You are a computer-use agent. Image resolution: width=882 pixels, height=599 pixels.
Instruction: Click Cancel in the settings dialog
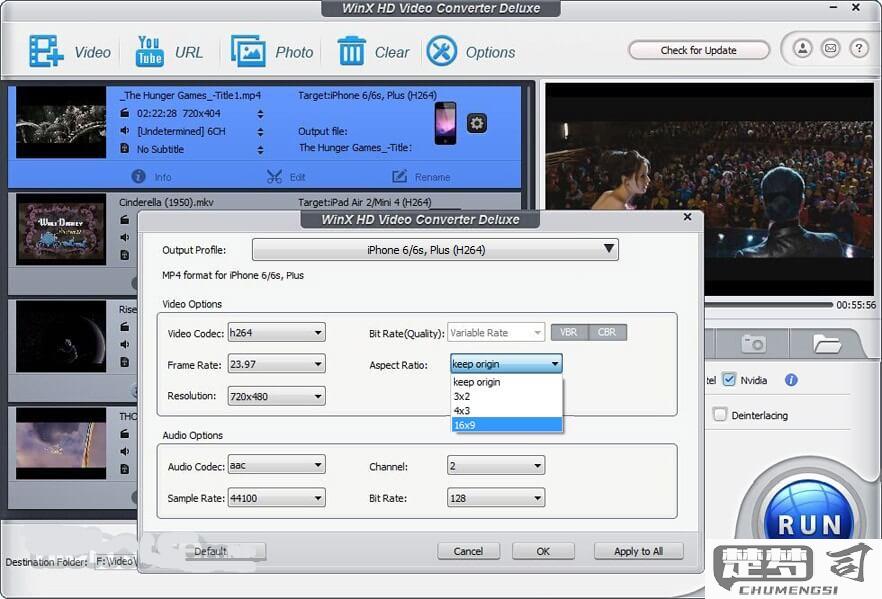tap(469, 551)
